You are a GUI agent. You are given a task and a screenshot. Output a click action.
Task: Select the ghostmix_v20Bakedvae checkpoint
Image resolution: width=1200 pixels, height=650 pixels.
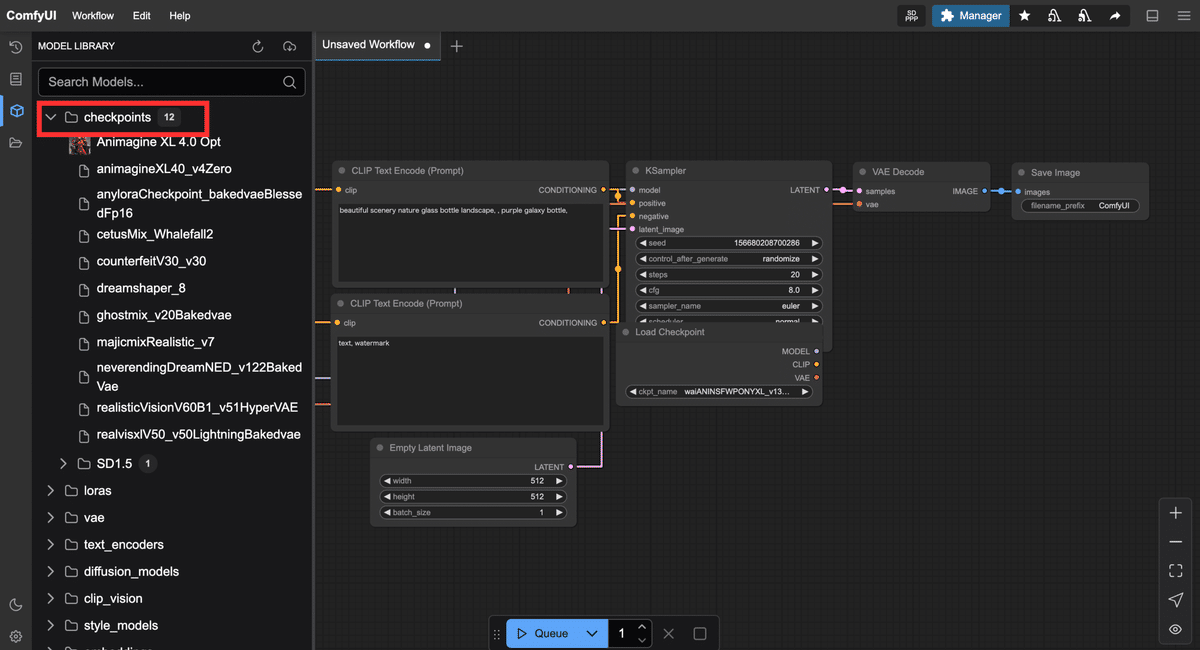coord(164,315)
